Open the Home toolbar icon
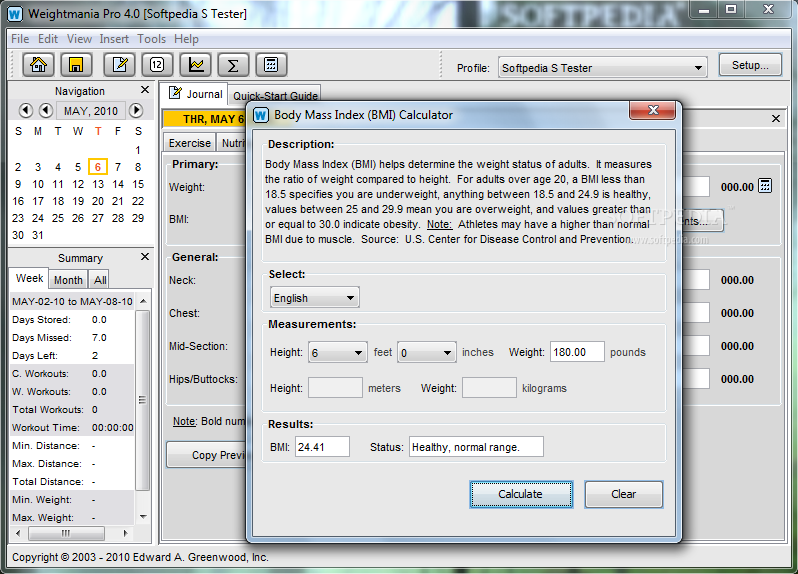The height and width of the screenshot is (574, 798). pos(39,65)
